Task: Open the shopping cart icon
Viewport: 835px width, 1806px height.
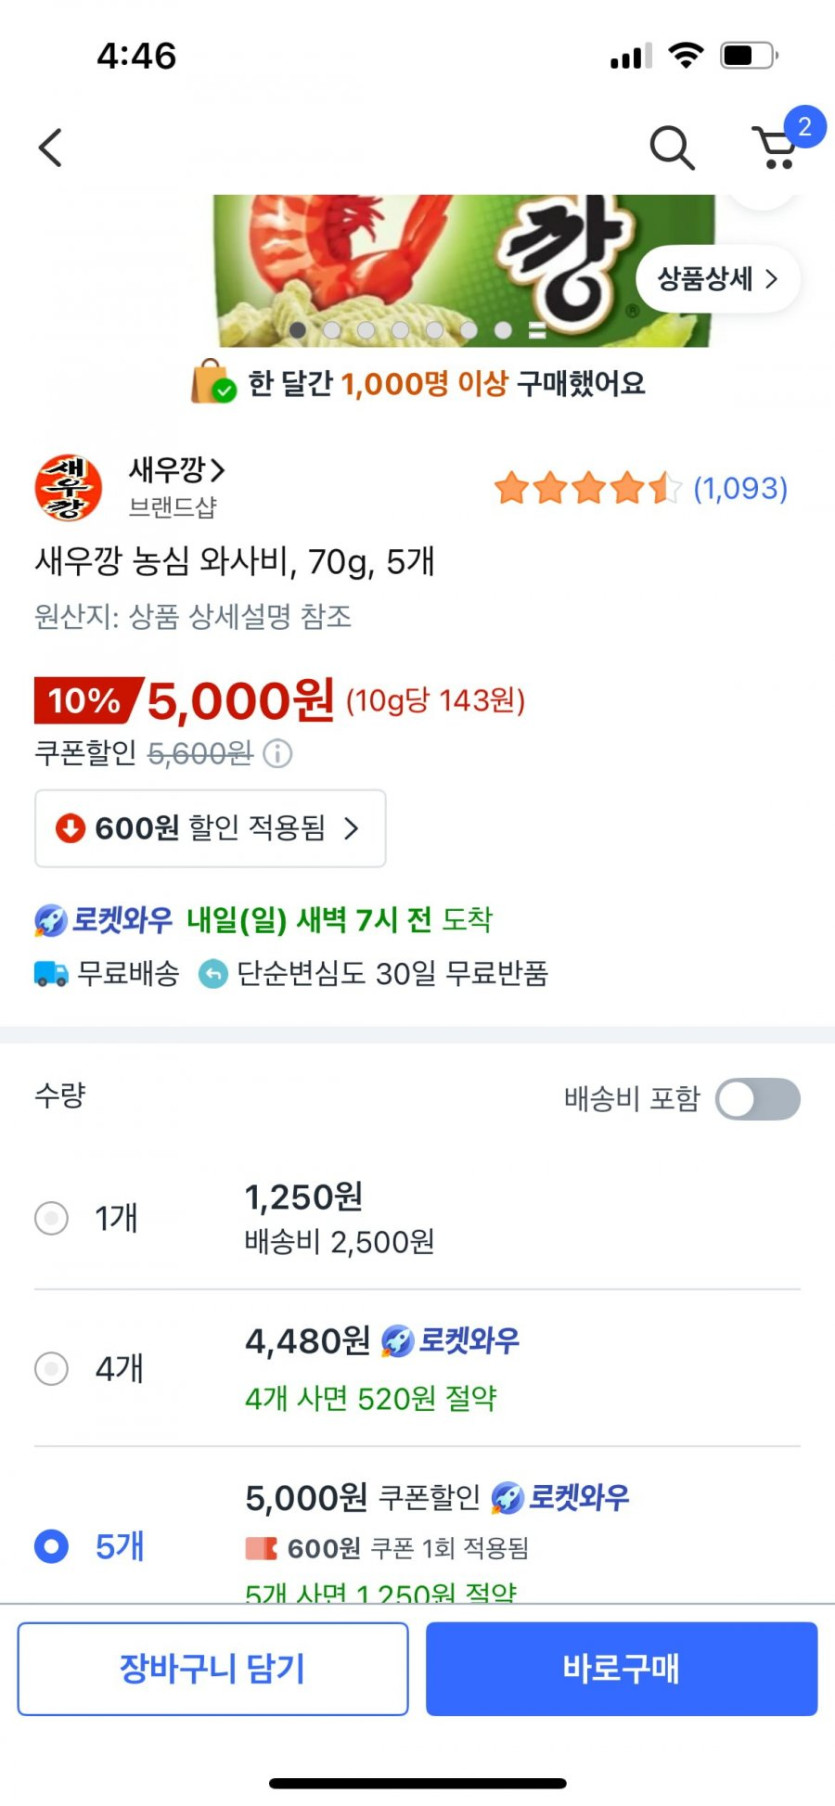Action: (775, 148)
